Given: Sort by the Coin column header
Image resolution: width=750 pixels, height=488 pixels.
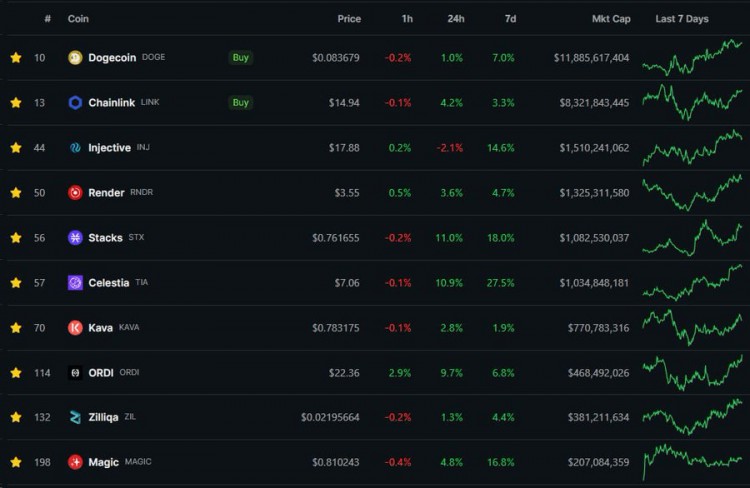Looking at the screenshot, I should click(78, 19).
